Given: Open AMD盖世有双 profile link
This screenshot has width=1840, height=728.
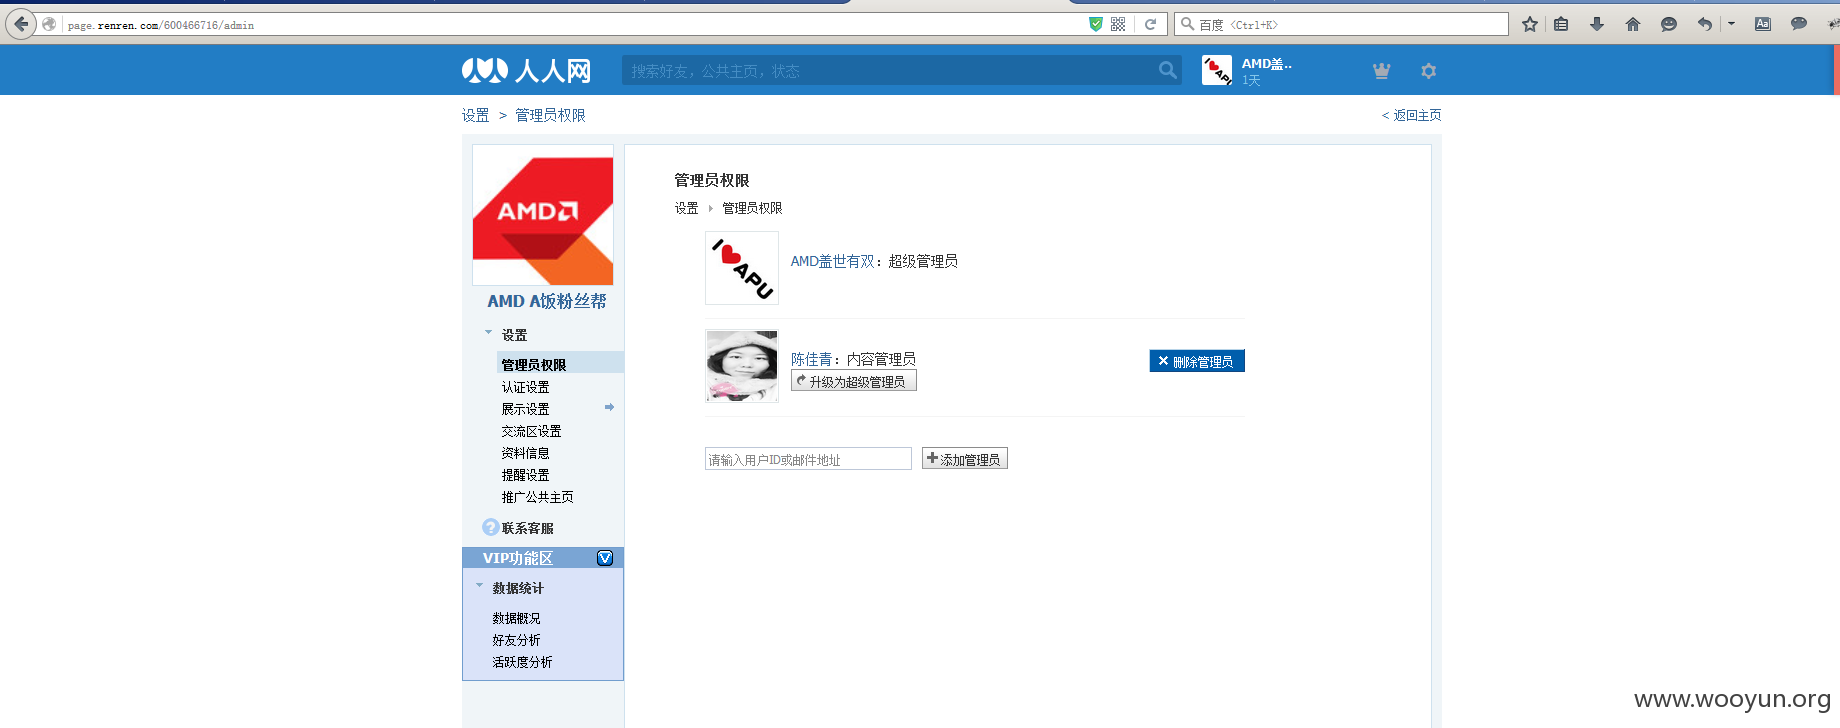Looking at the screenshot, I should [832, 261].
